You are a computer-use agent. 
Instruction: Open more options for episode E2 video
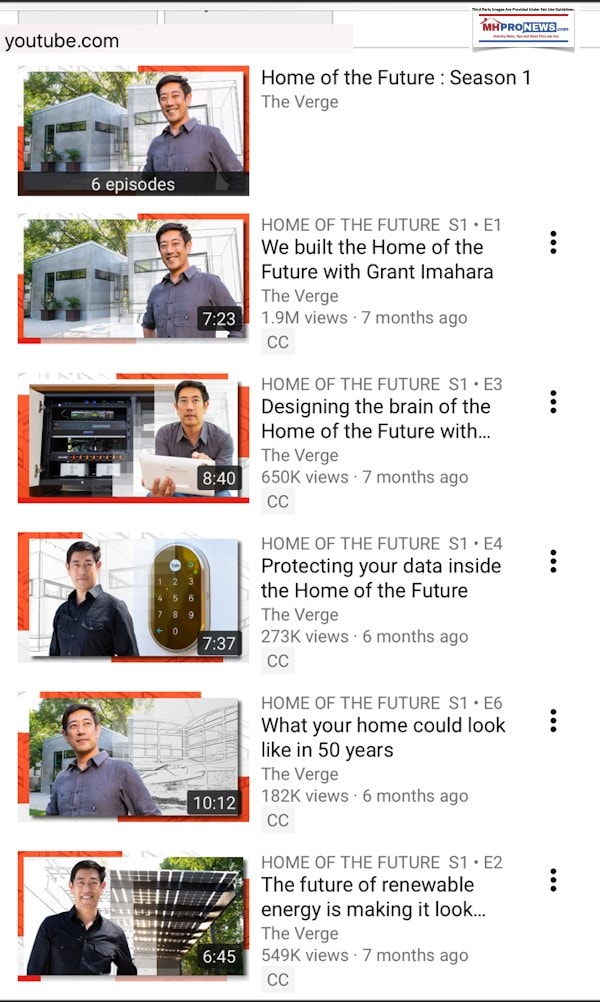(x=553, y=880)
